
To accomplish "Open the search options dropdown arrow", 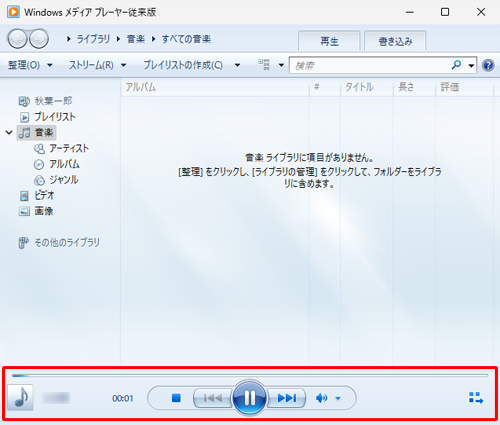I will click(471, 65).
